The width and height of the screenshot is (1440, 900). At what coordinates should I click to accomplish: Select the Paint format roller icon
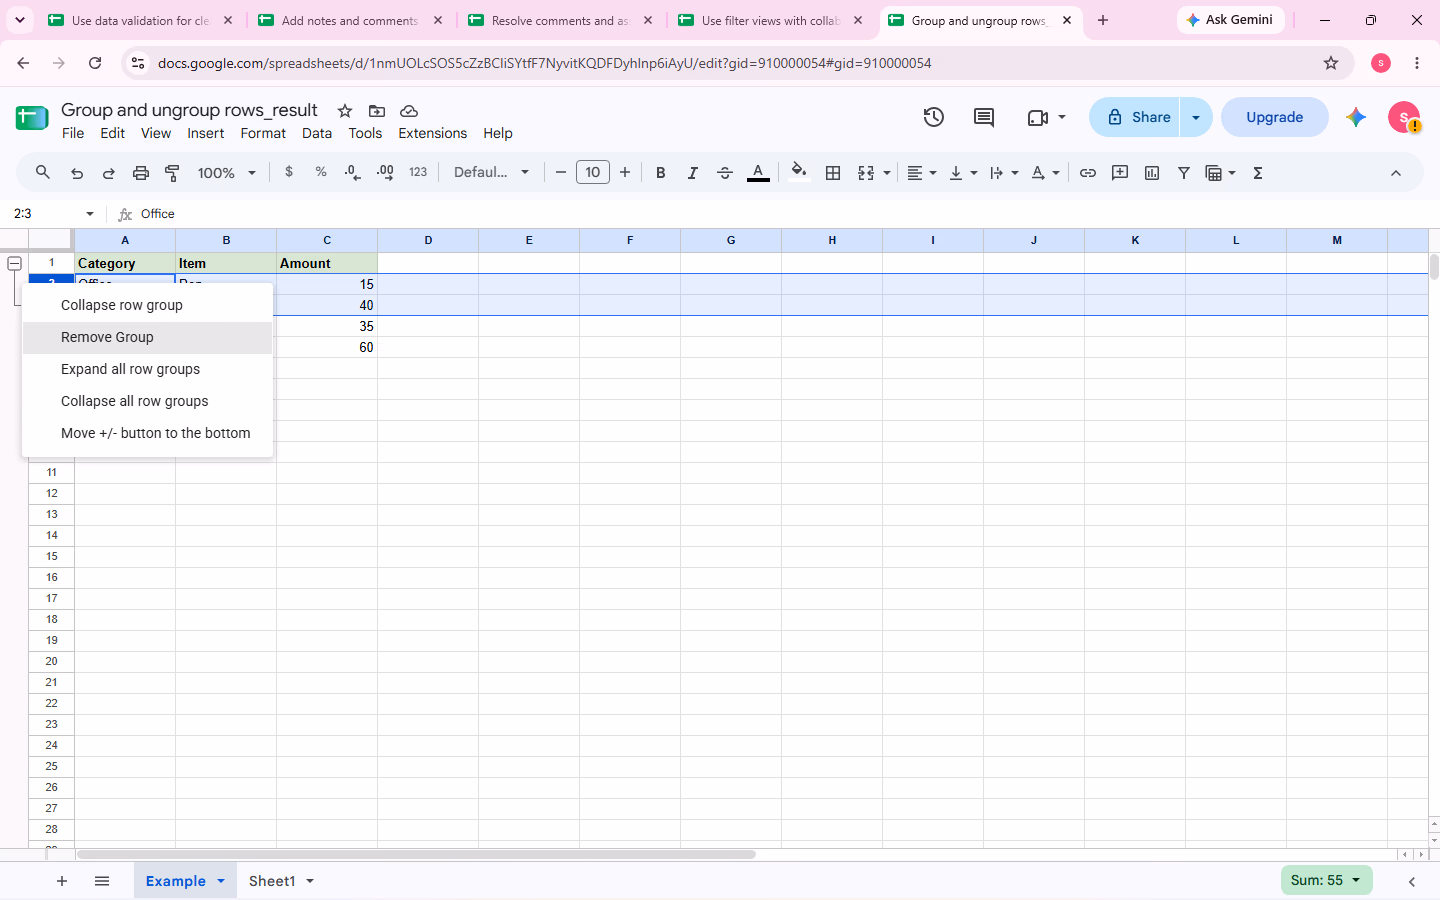173,173
